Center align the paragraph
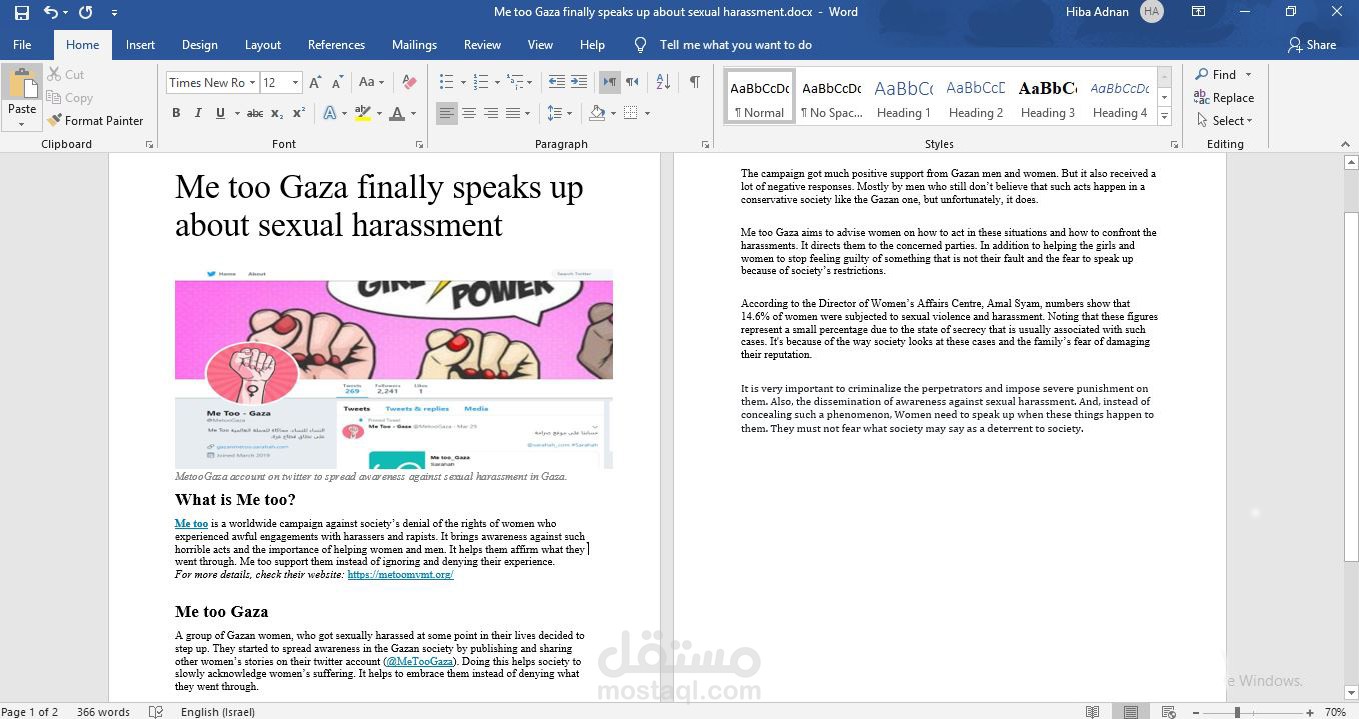The height and width of the screenshot is (719, 1359). click(x=469, y=113)
